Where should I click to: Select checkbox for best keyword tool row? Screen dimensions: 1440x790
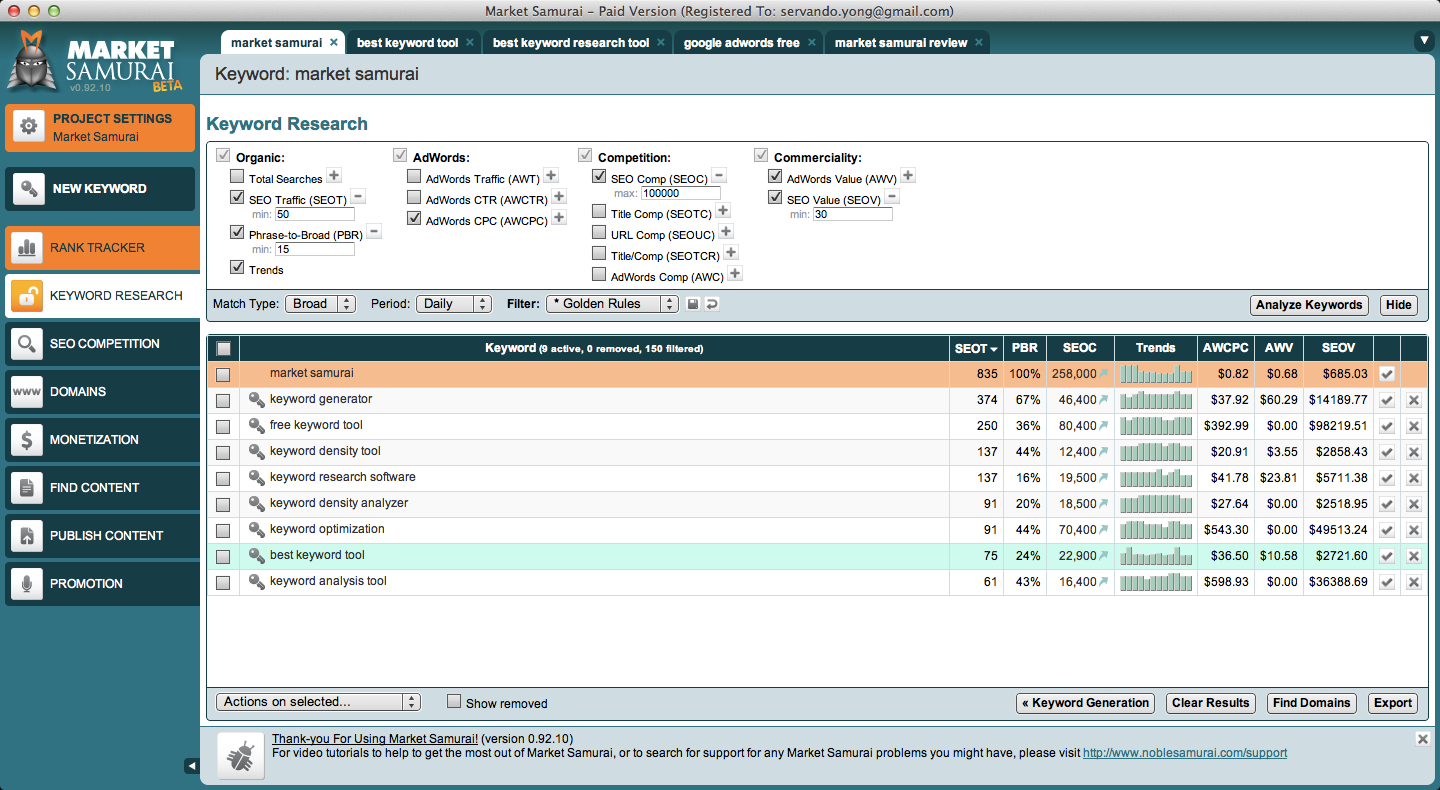(x=223, y=556)
